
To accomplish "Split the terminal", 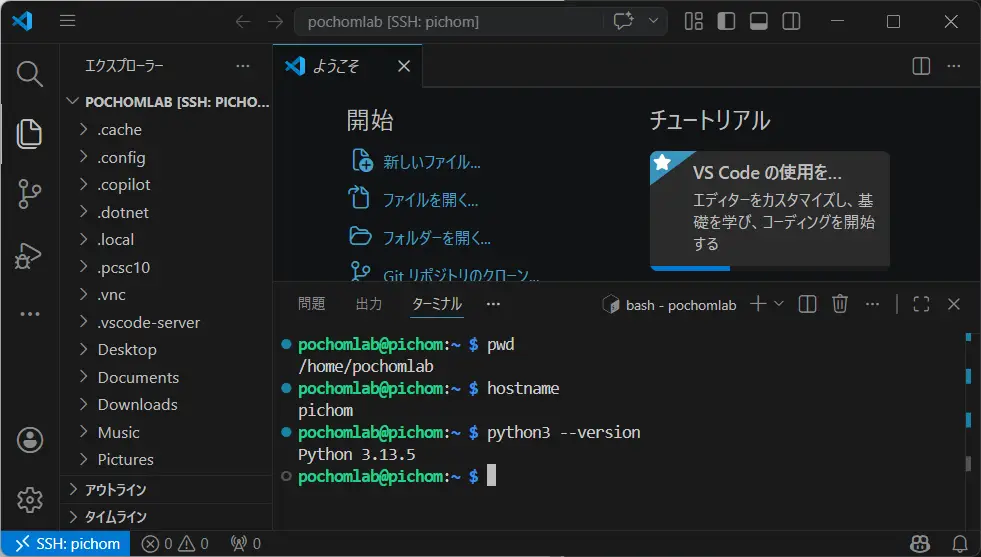I will (x=808, y=304).
